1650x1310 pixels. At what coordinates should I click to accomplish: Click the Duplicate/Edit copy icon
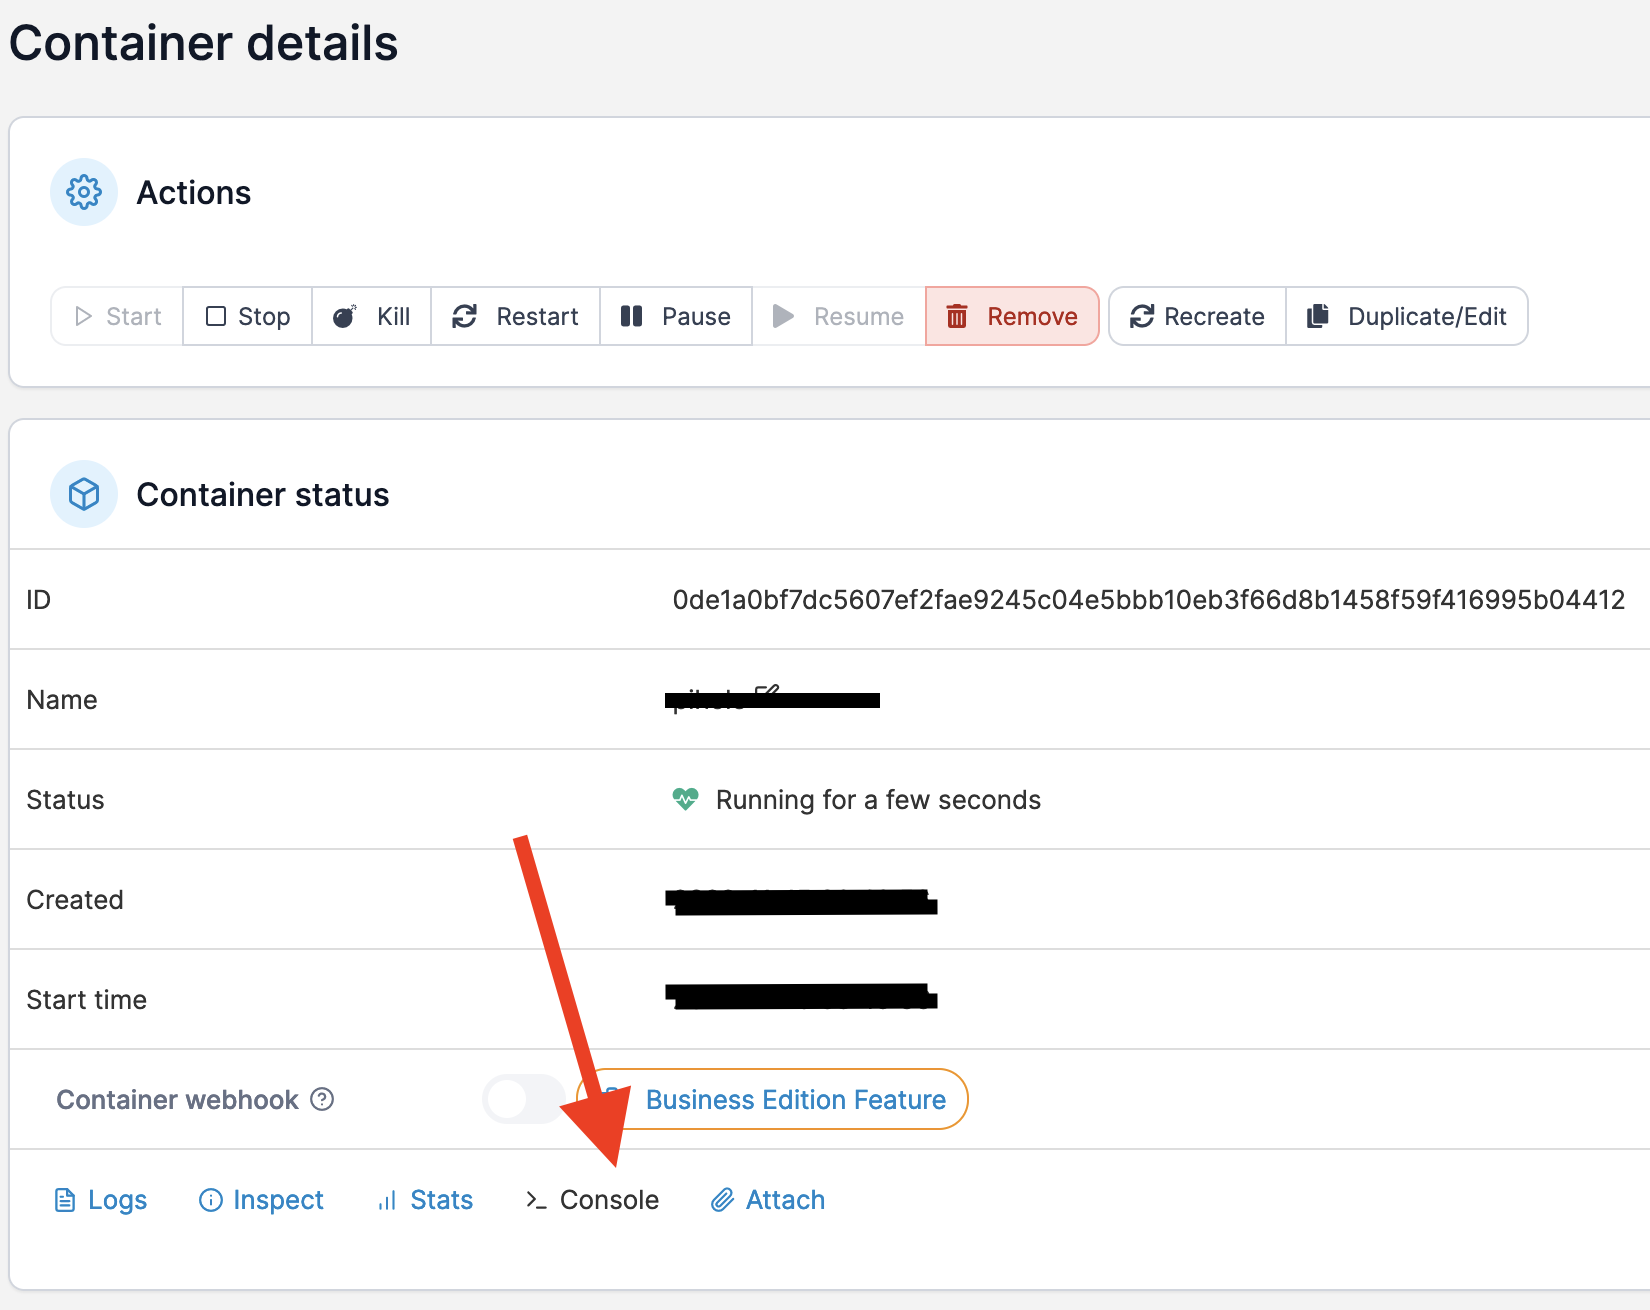(x=1317, y=316)
